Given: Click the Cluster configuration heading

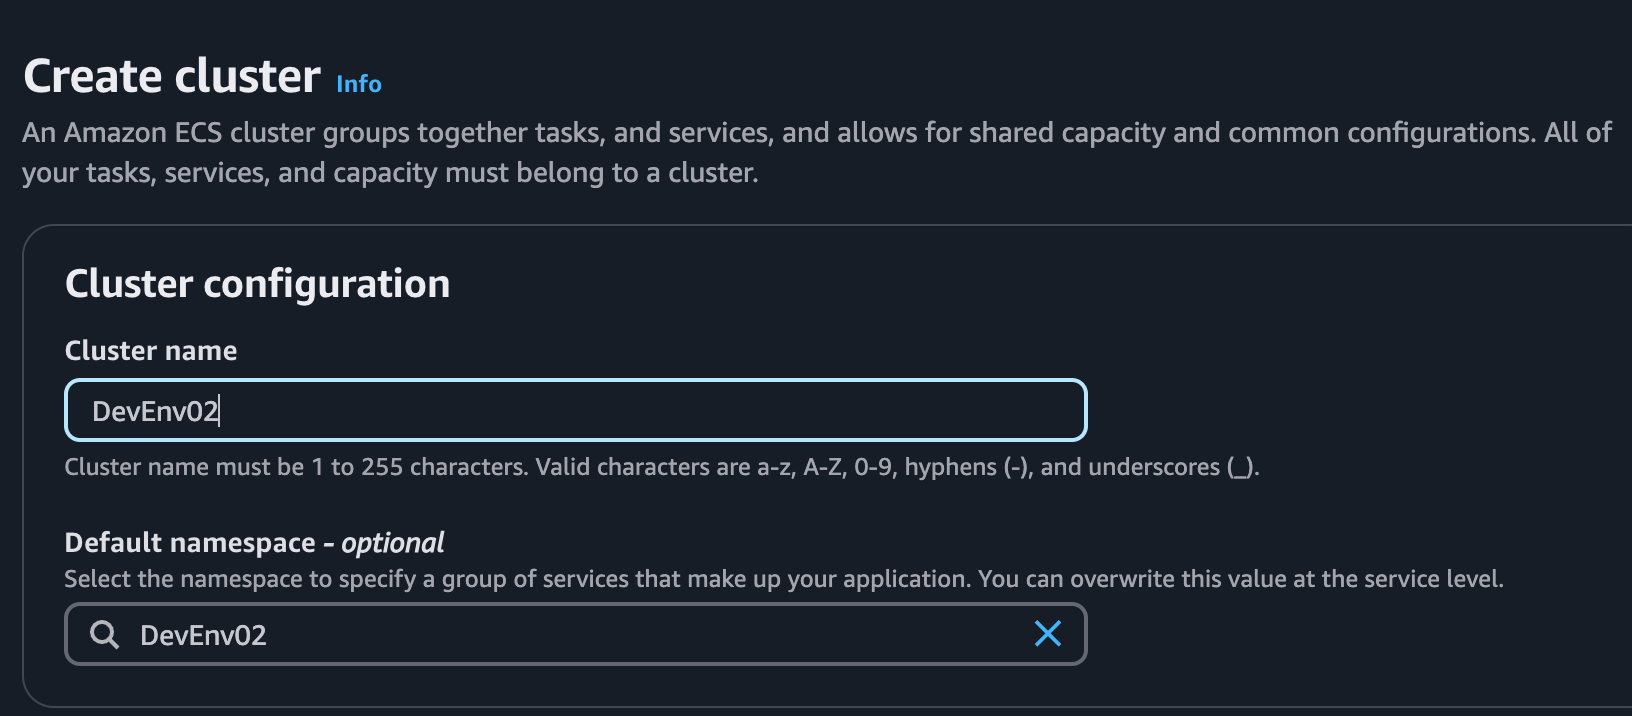Looking at the screenshot, I should [257, 284].
